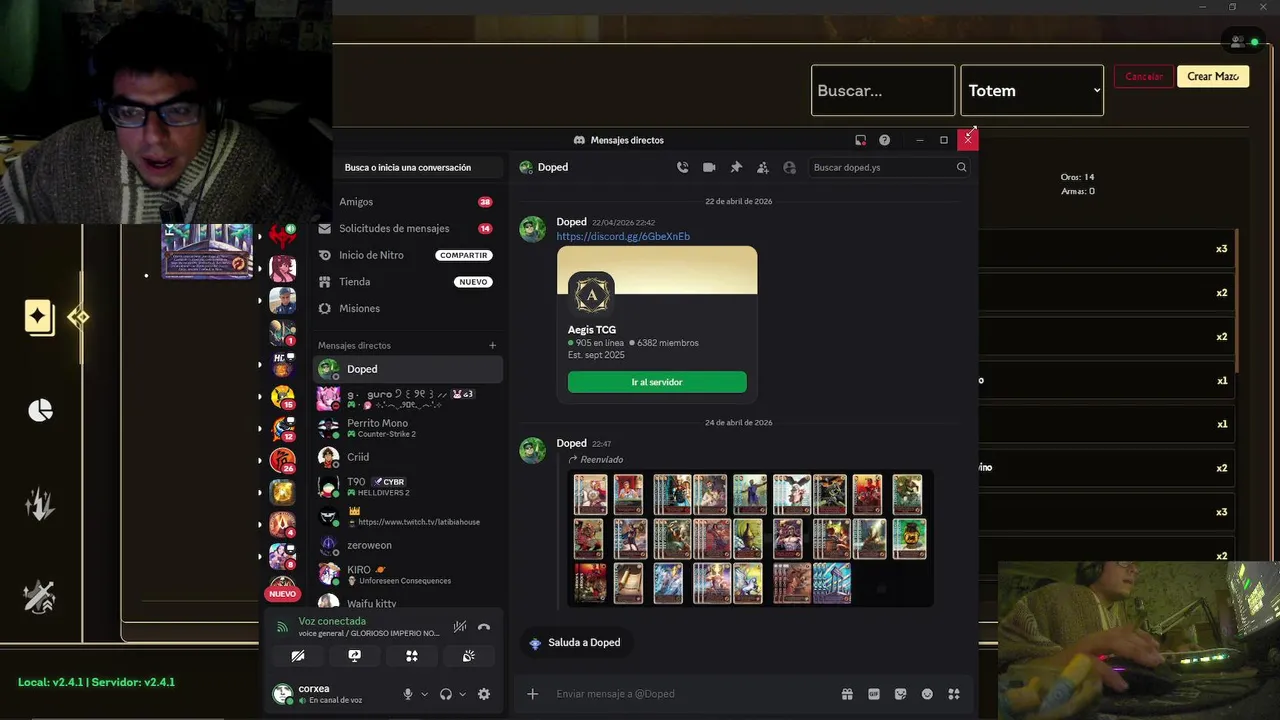Viewport: 1280px width, 720px height.
Task: Open Perrito Mono direct message
Action: pos(407,428)
